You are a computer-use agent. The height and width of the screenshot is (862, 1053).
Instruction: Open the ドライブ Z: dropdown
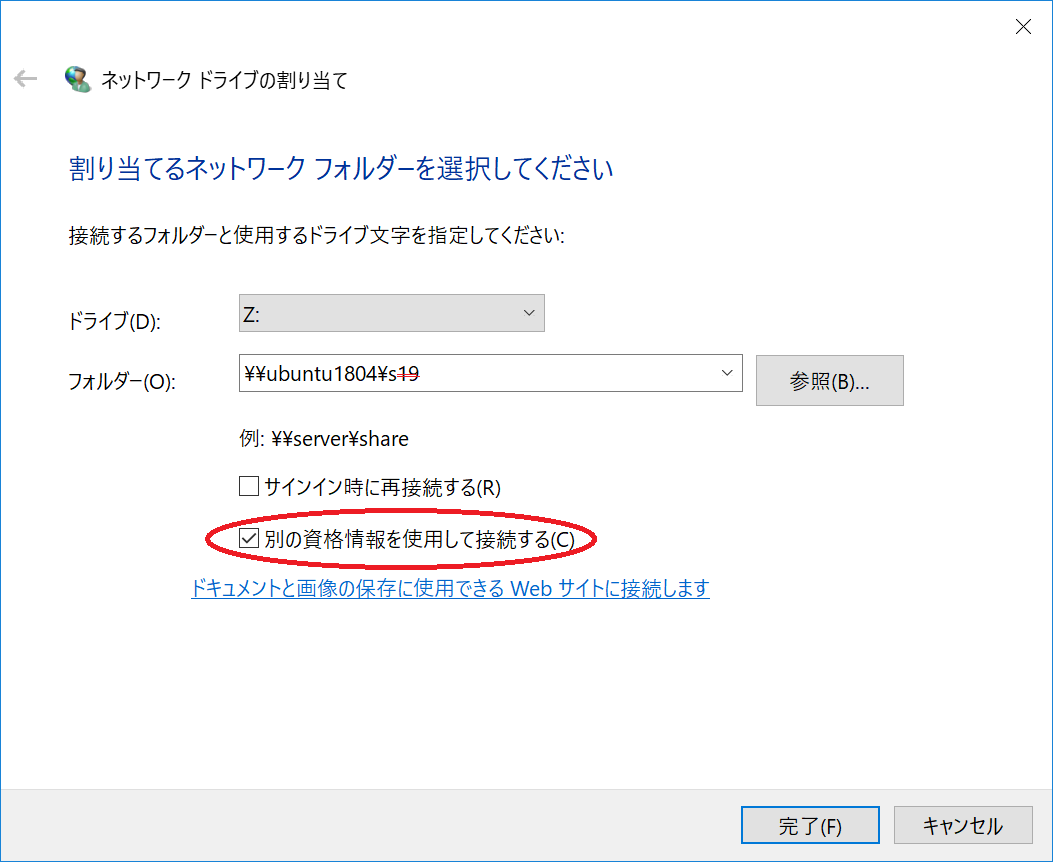pyautogui.click(x=392, y=313)
